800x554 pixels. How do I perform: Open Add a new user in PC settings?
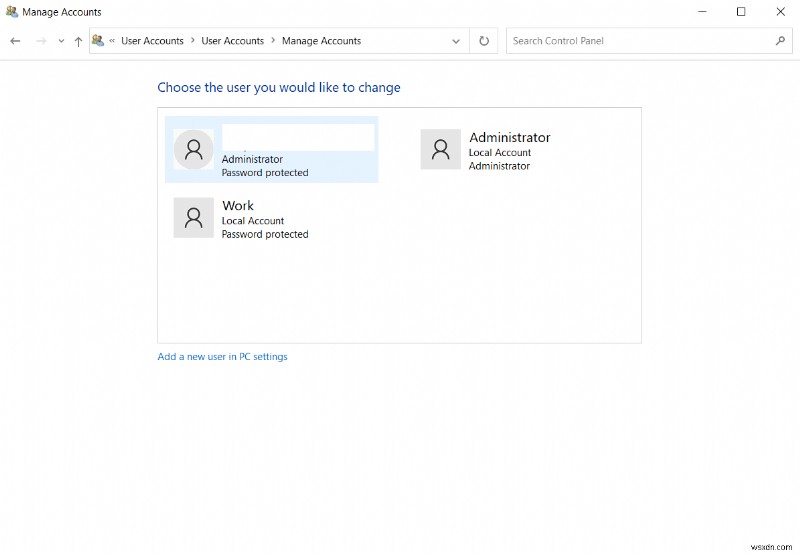click(x=222, y=357)
